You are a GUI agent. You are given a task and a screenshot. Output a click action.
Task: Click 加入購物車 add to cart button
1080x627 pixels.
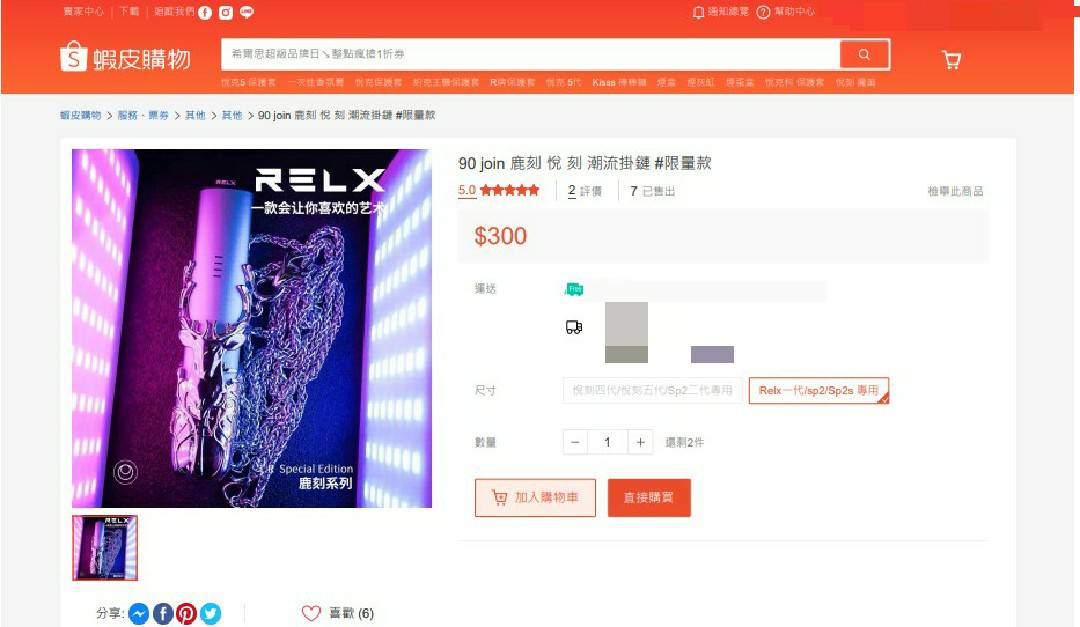tap(535, 497)
